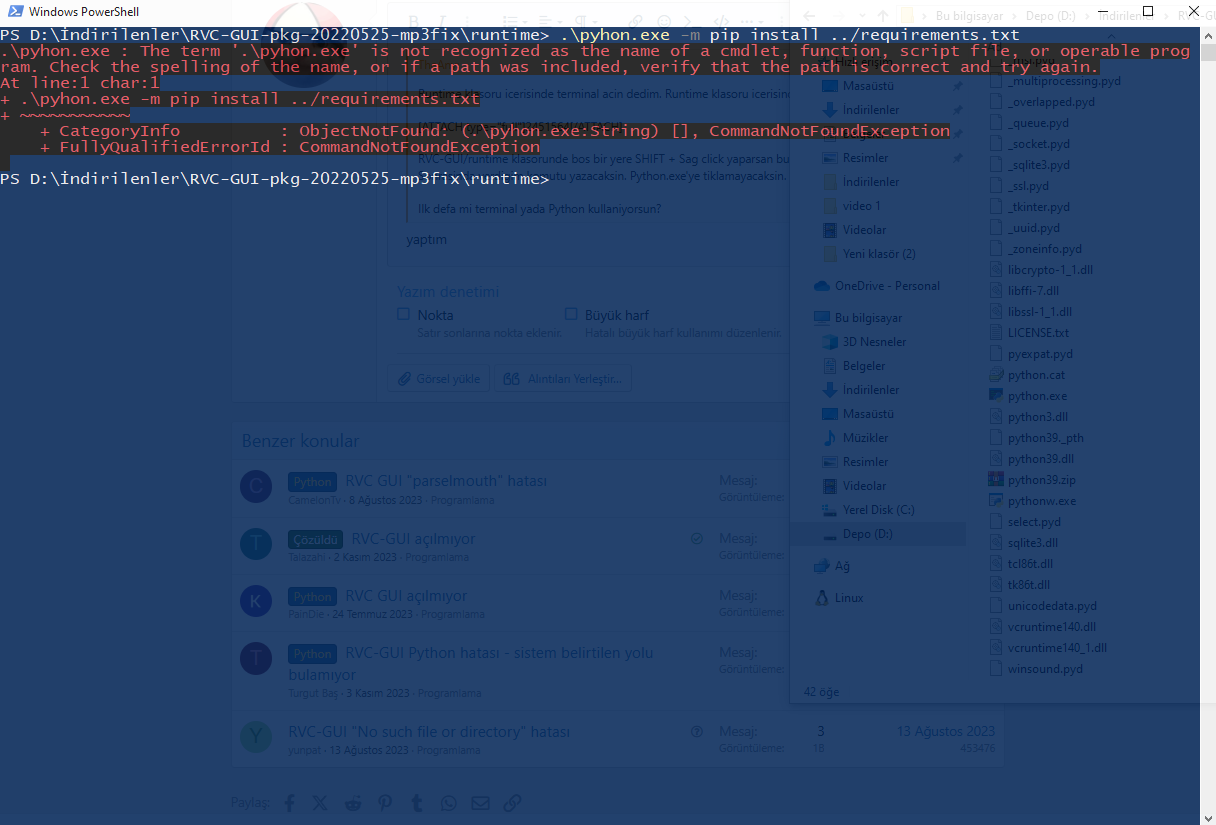The height and width of the screenshot is (825, 1216).
Task: Share the page via the email envelope icon
Action: (481, 803)
